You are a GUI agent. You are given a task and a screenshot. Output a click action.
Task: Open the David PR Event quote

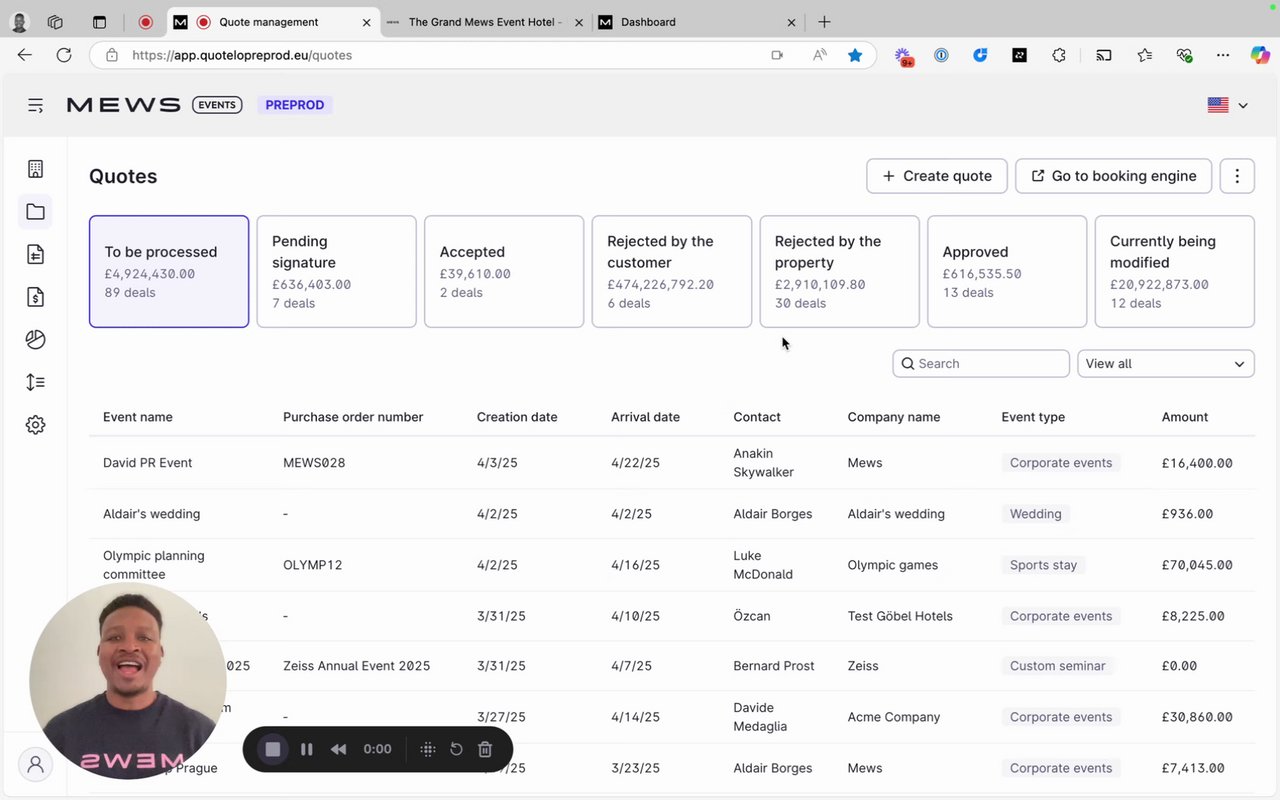tap(148, 463)
